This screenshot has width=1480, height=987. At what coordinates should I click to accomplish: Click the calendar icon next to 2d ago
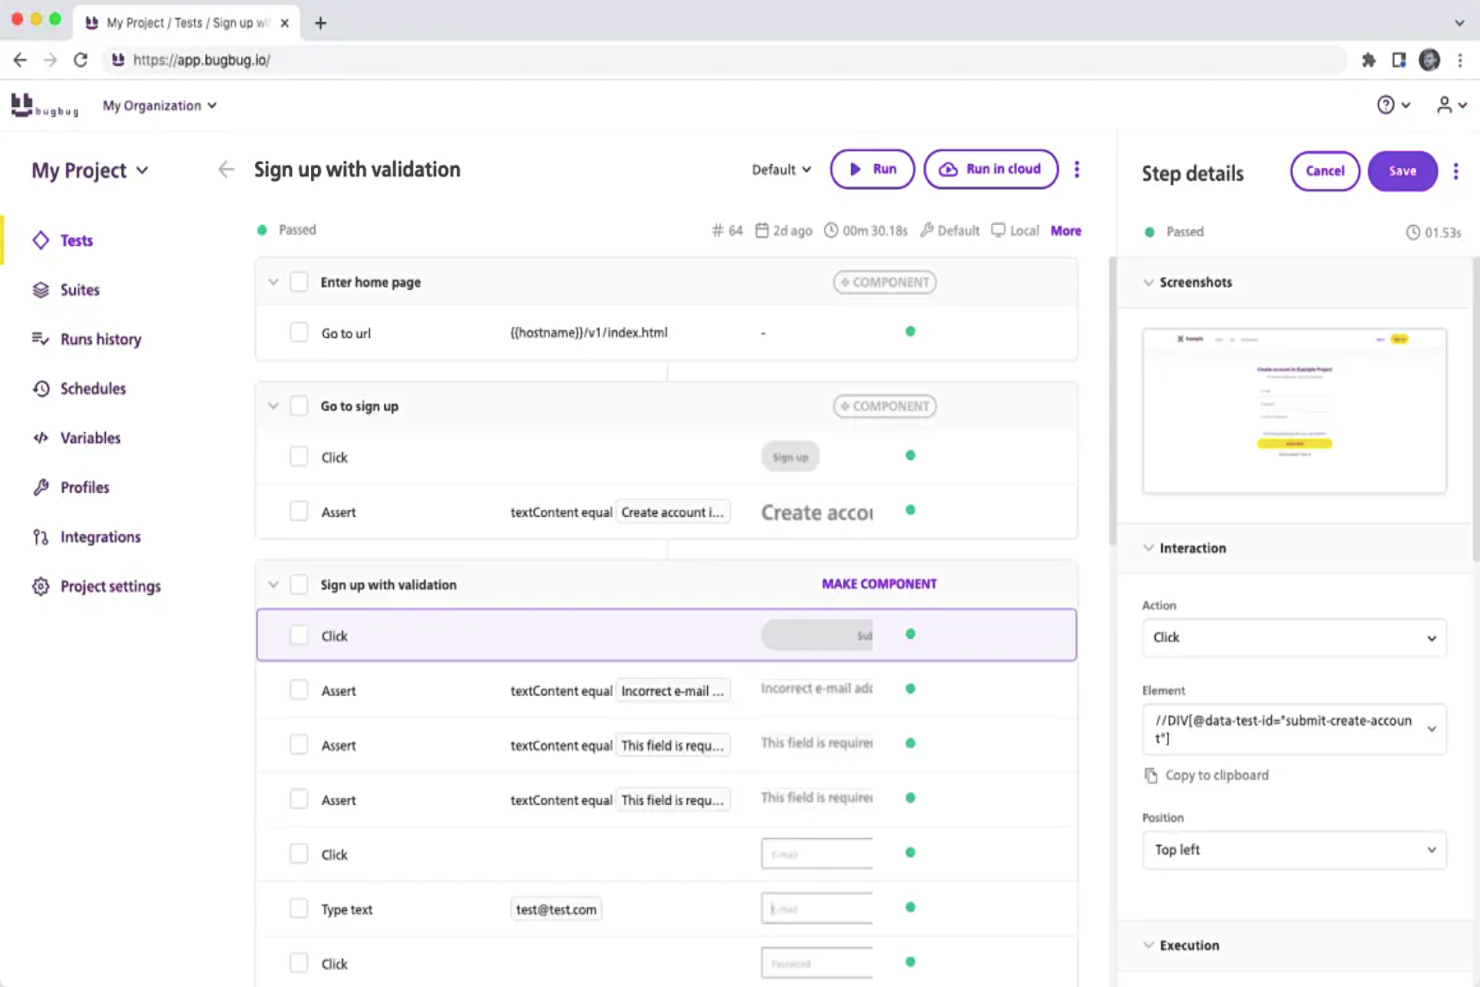click(x=762, y=231)
